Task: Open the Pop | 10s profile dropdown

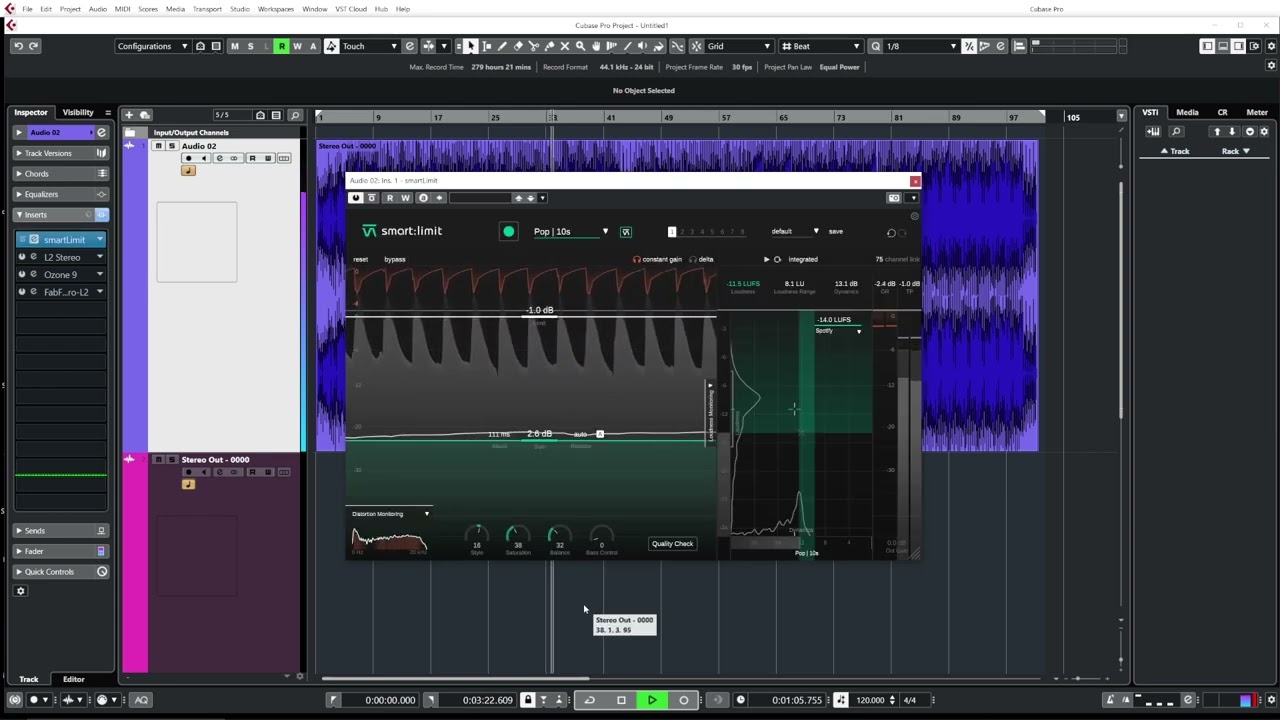Action: [x=570, y=232]
